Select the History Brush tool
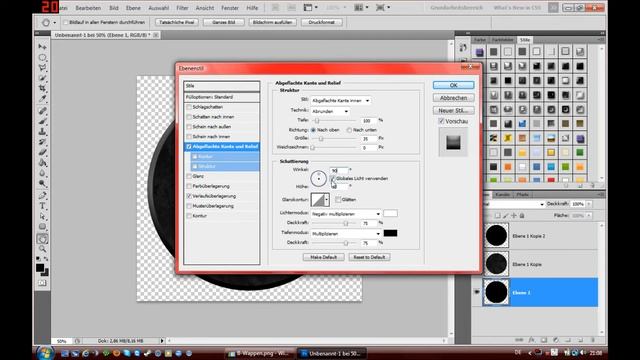Screen dimensions: 640x360 [42, 142]
